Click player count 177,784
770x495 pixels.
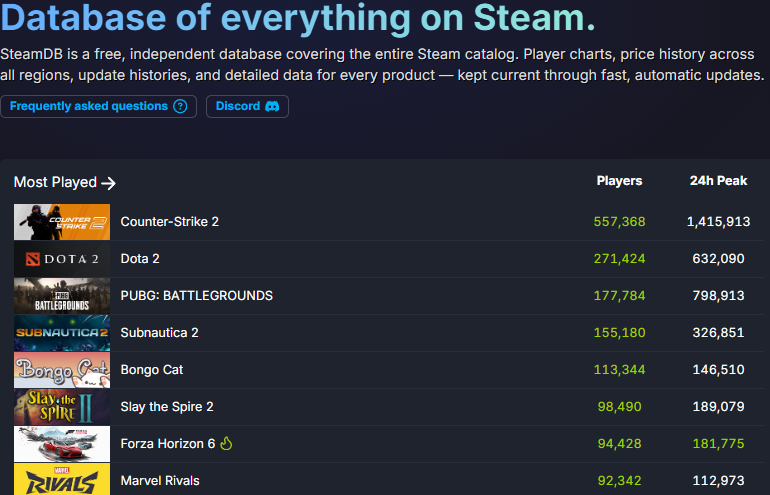pos(619,296)
